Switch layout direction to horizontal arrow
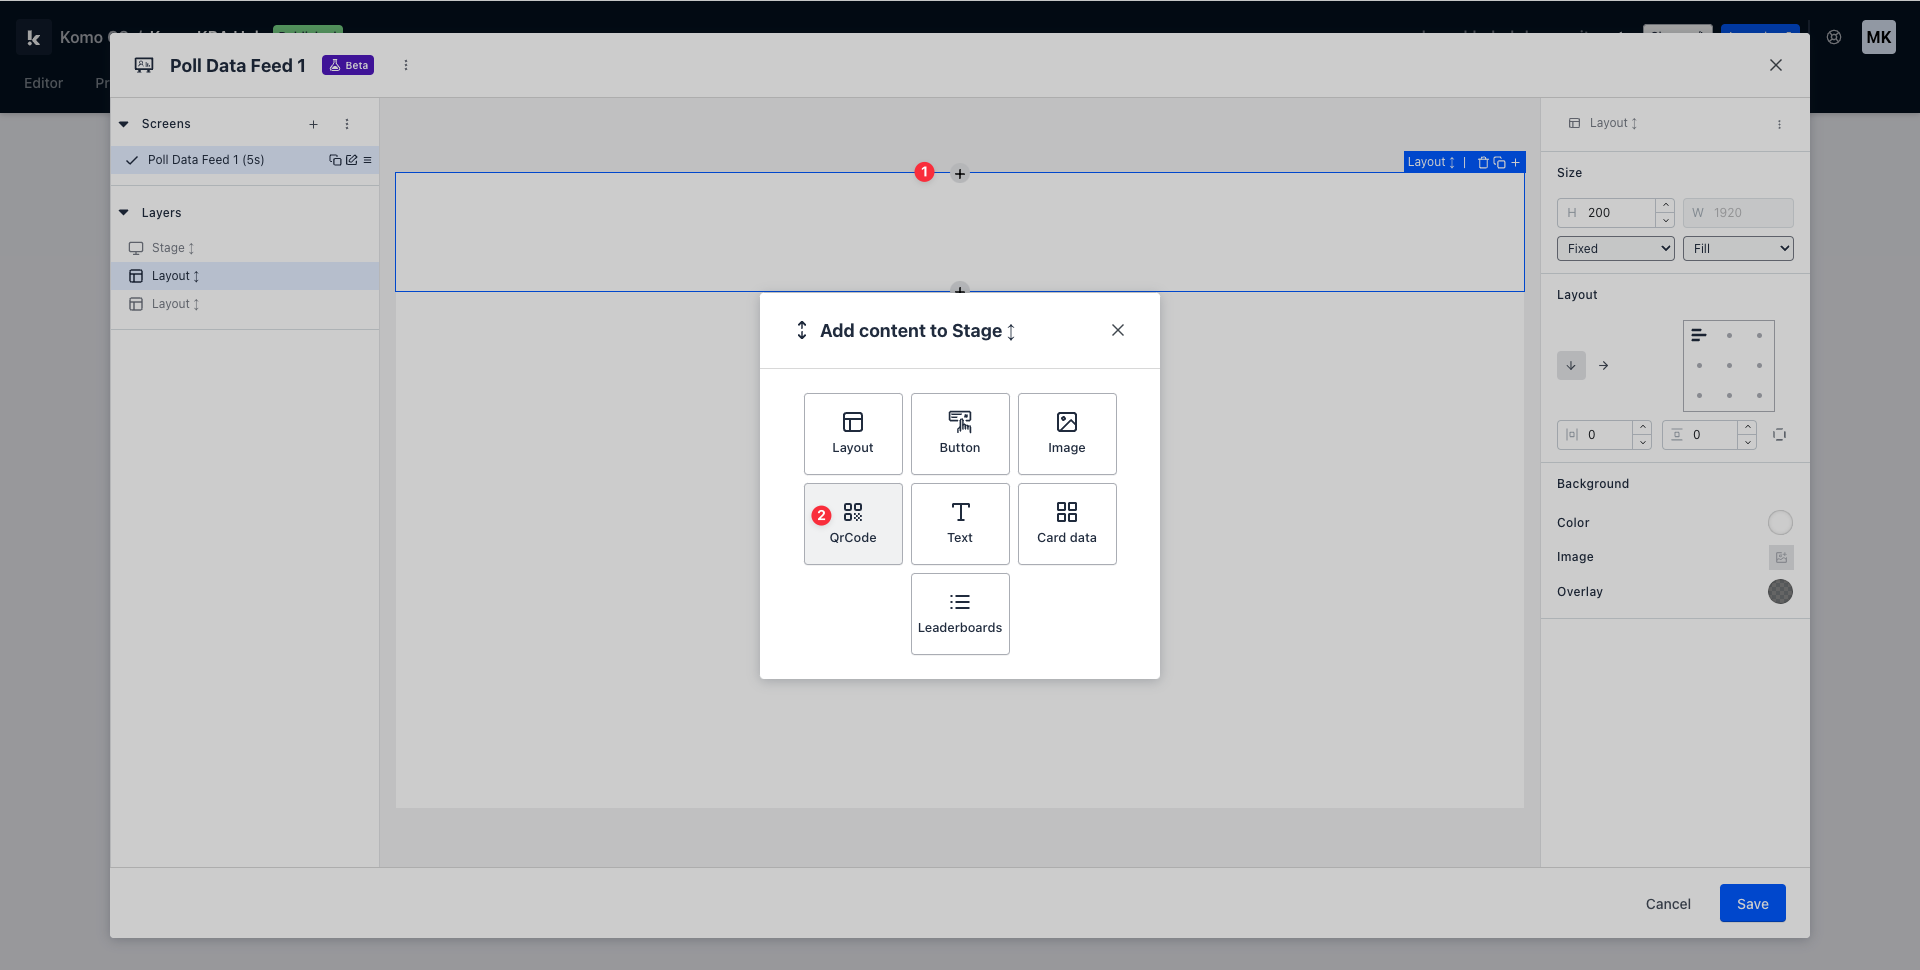 [1603, 366]
